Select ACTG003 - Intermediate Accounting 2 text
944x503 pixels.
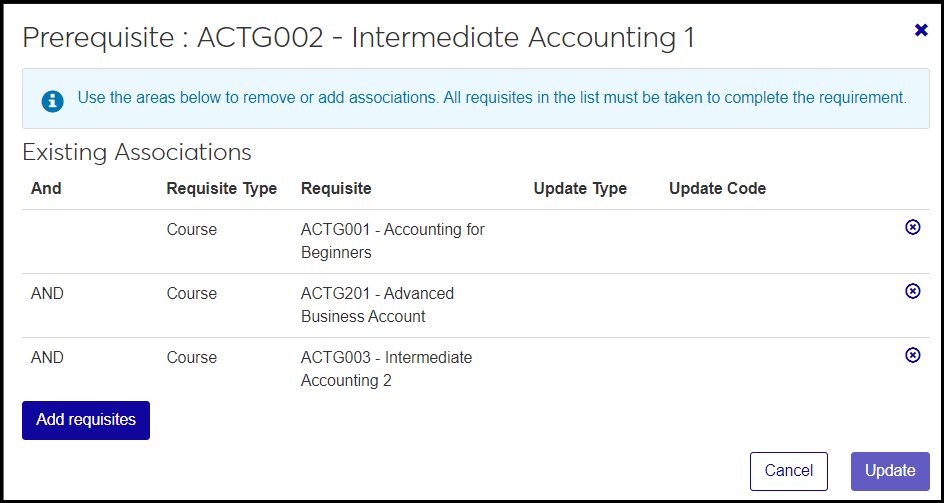[386, 368]
